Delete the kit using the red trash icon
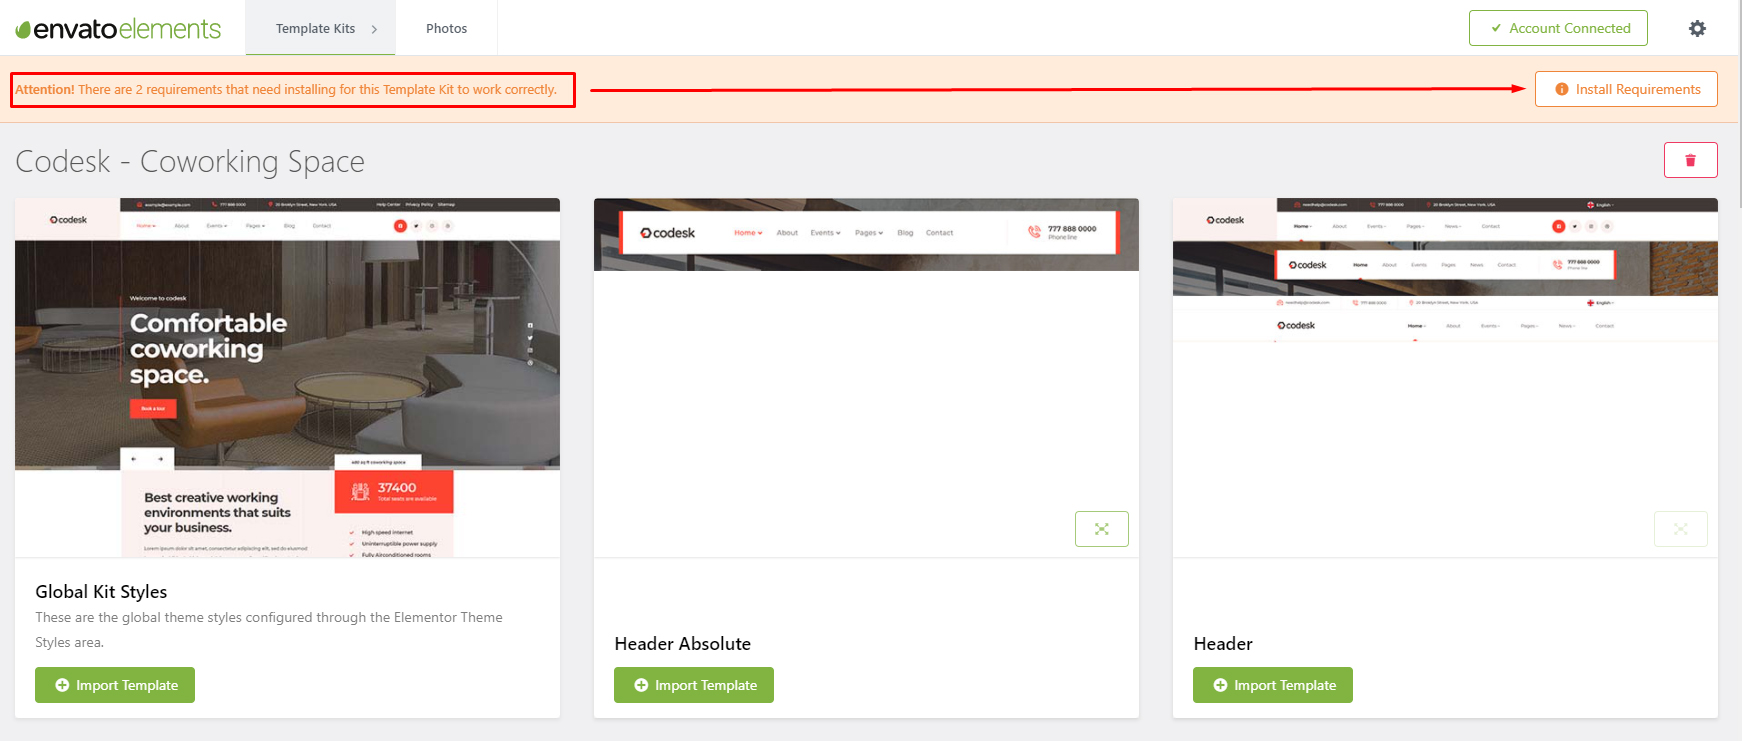The width and height of the screenshot is (1742, 741). [x=1690, y=160]
